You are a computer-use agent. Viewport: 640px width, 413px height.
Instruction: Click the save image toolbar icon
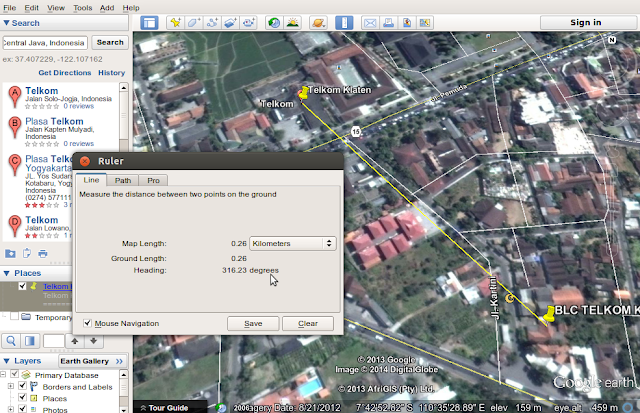coord(407,23)
